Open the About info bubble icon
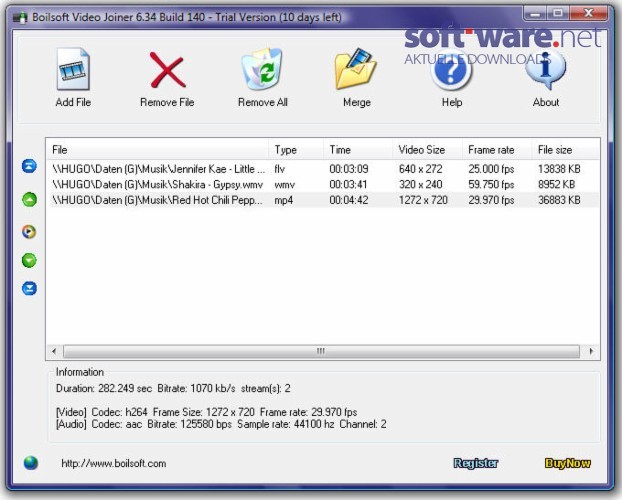 click(546, 70)
